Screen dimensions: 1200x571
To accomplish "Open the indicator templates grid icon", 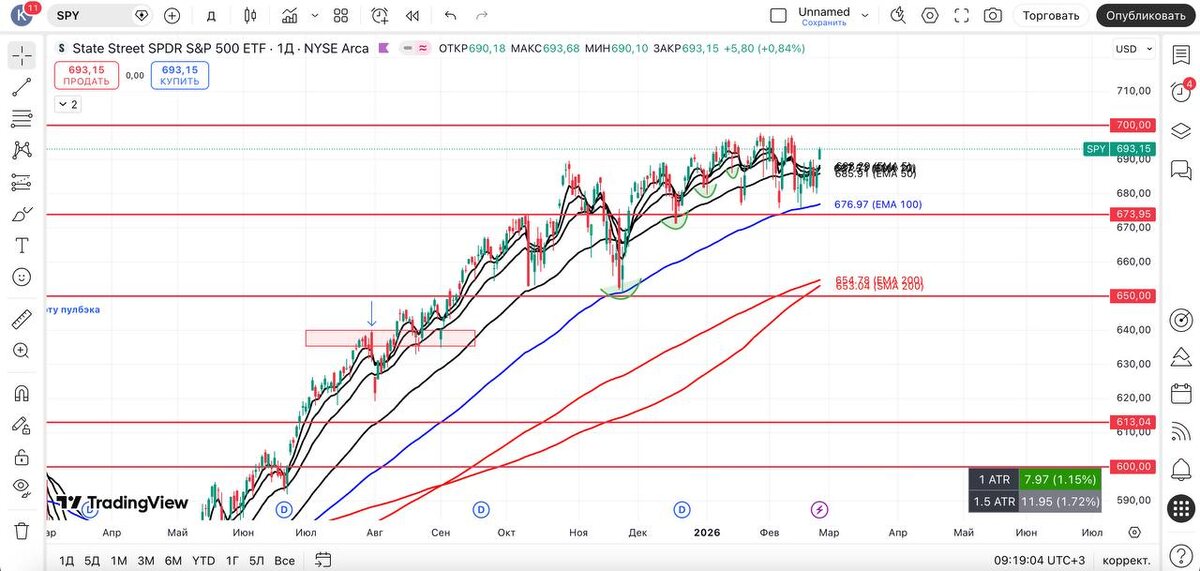I will (341, 16).
